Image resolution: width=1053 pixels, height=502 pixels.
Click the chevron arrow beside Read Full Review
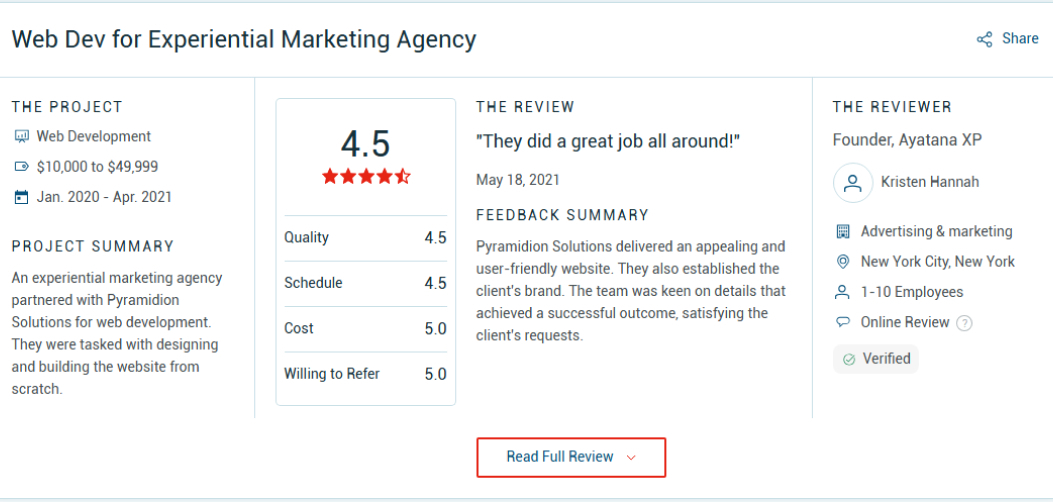click(631, 458)
